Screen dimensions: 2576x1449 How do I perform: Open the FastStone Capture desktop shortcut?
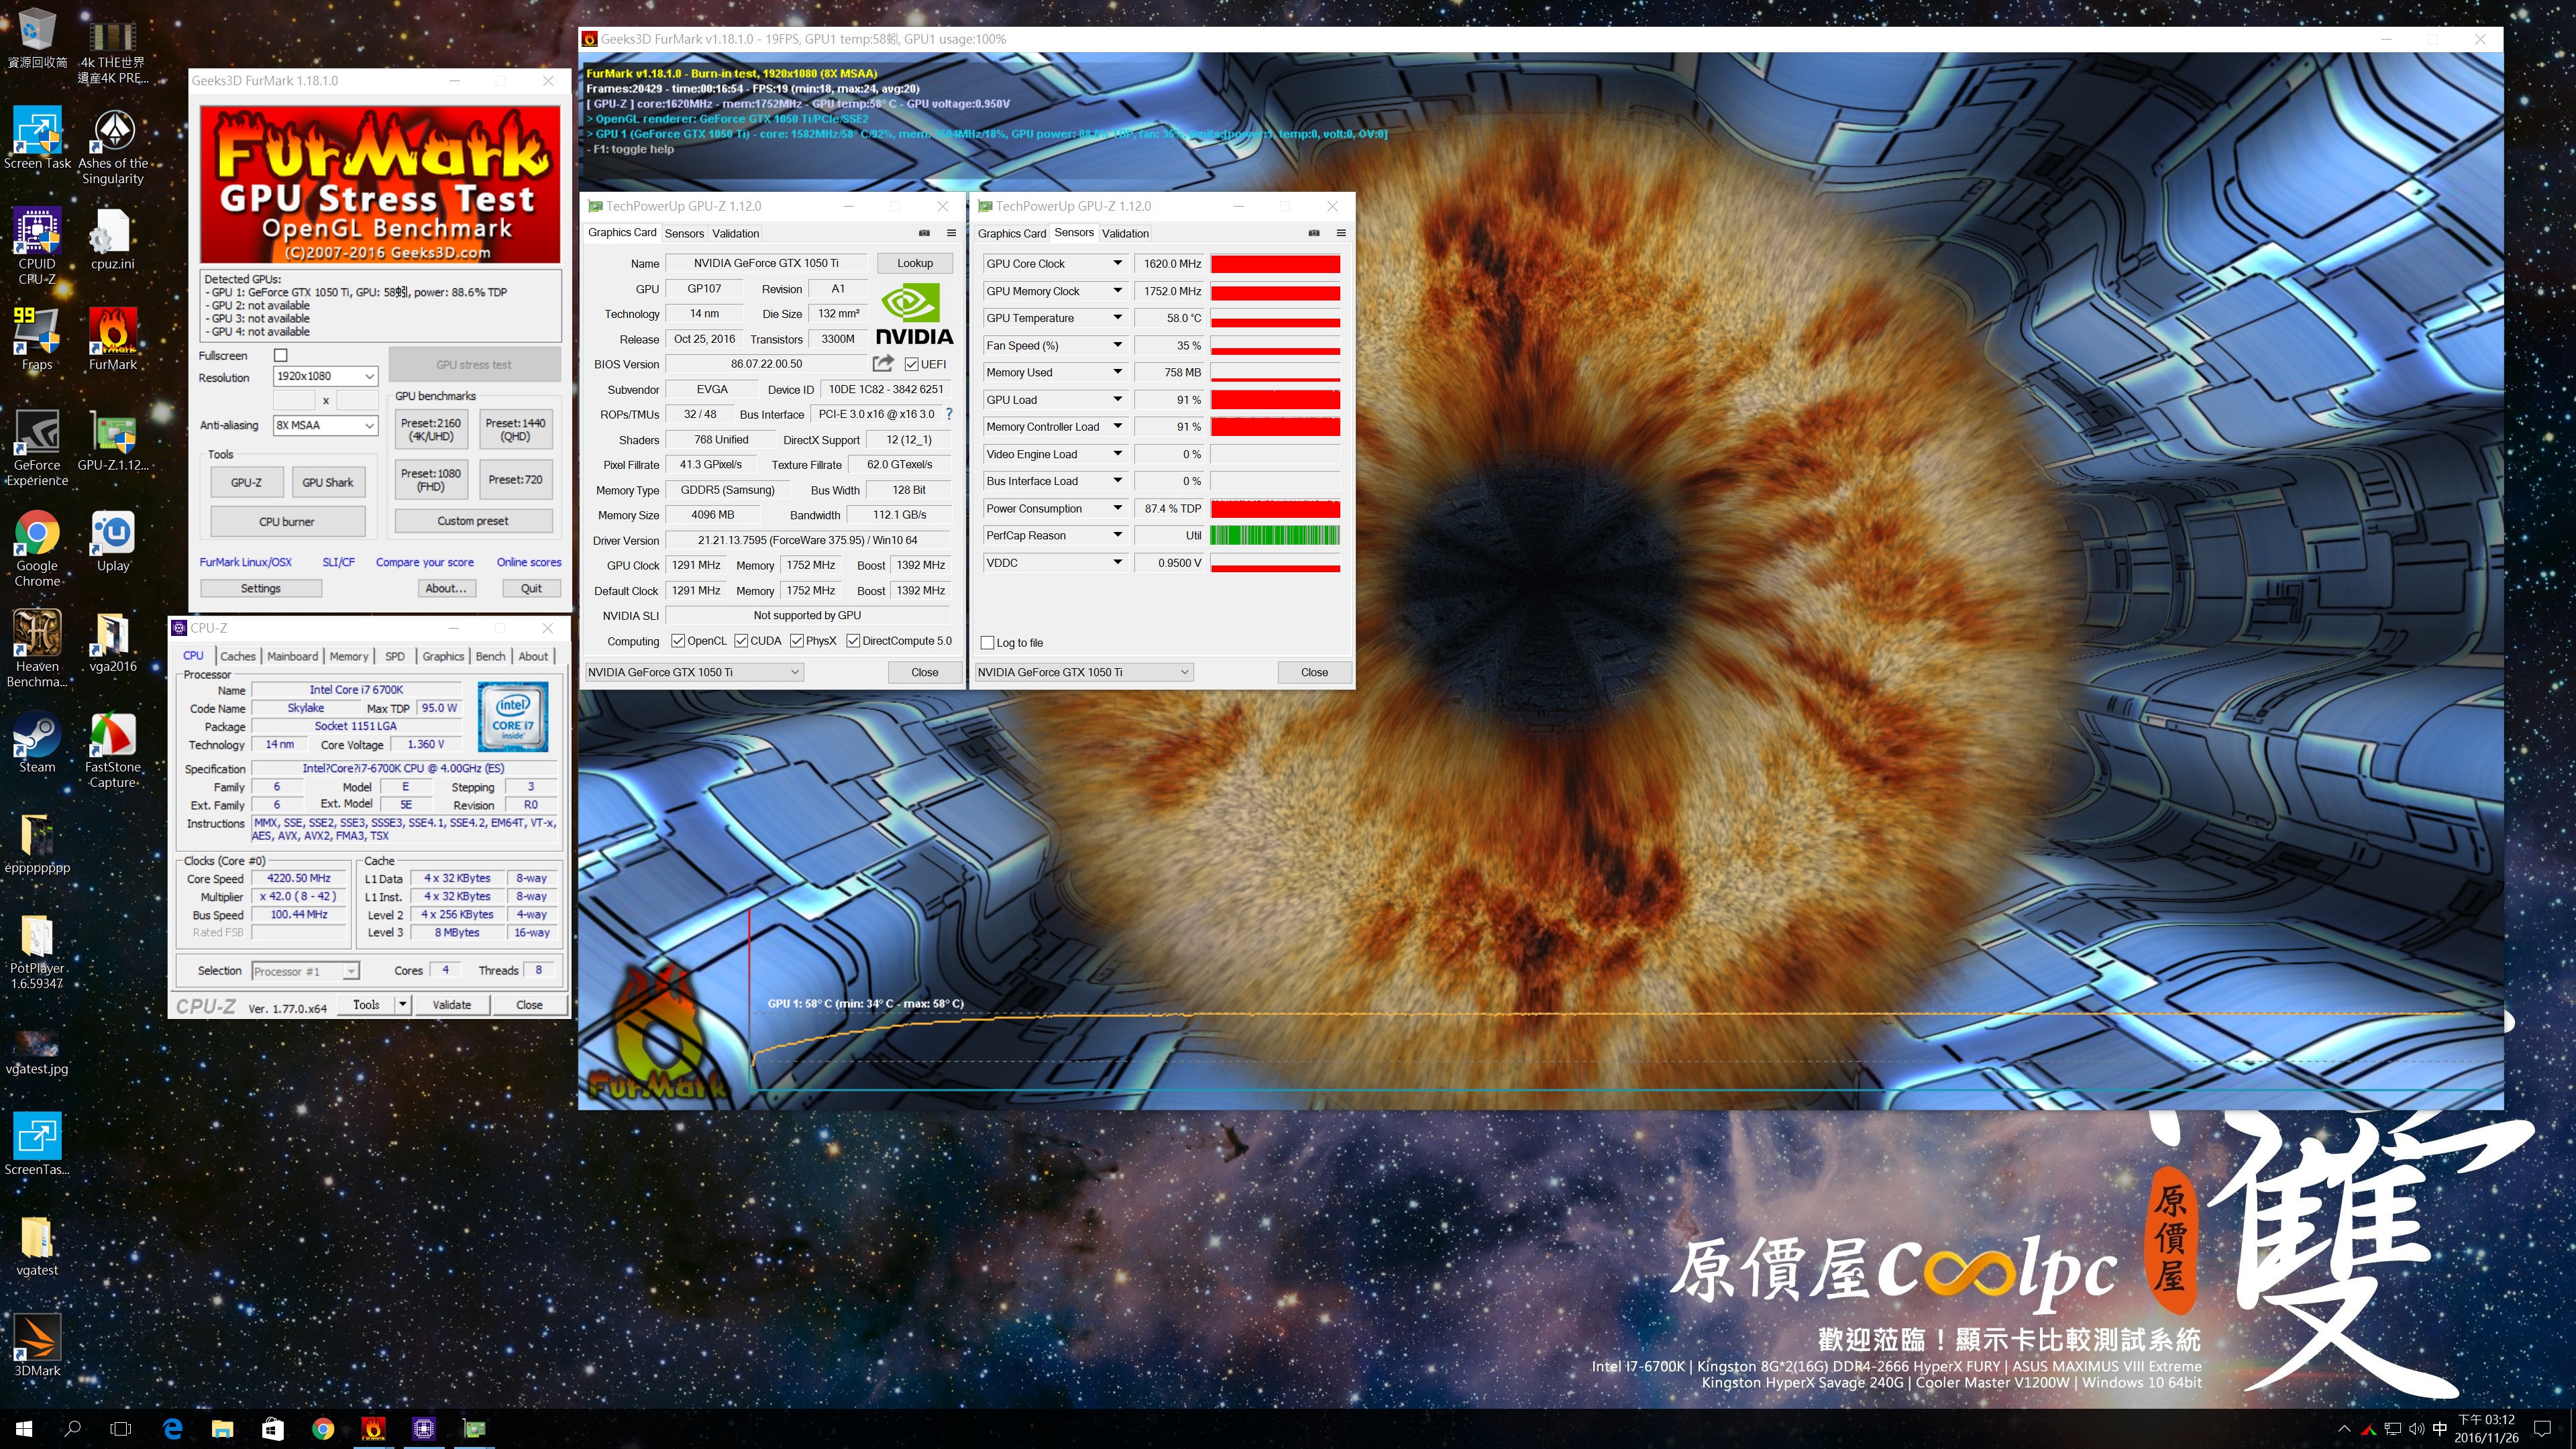(113, 749)
